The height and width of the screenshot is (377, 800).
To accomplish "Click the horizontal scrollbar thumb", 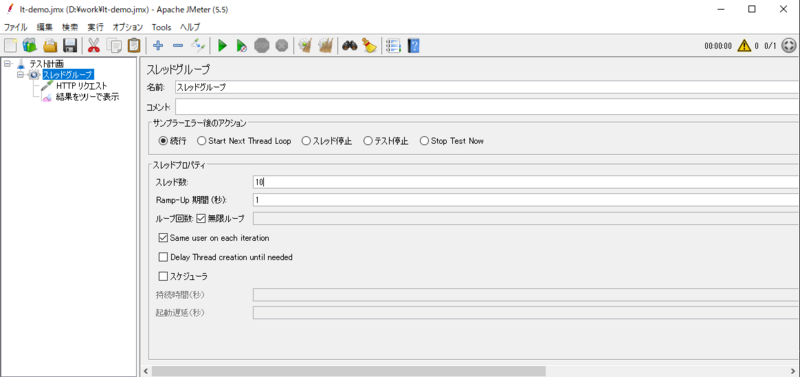I will [348, 371].
